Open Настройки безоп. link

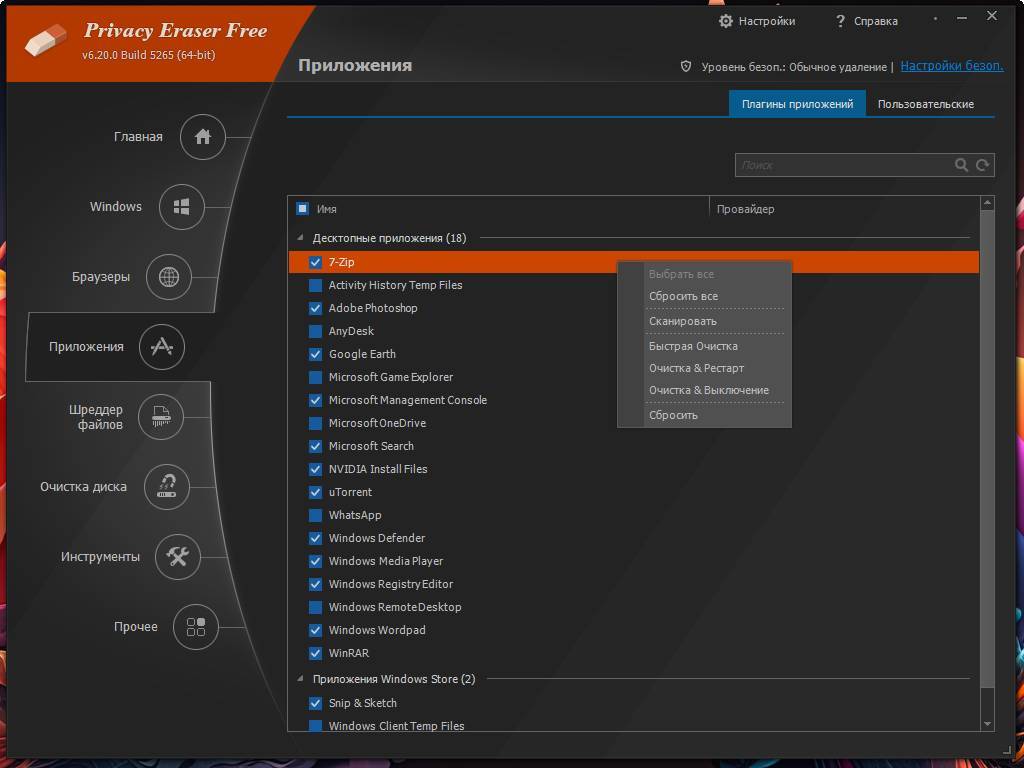[952, 66]
